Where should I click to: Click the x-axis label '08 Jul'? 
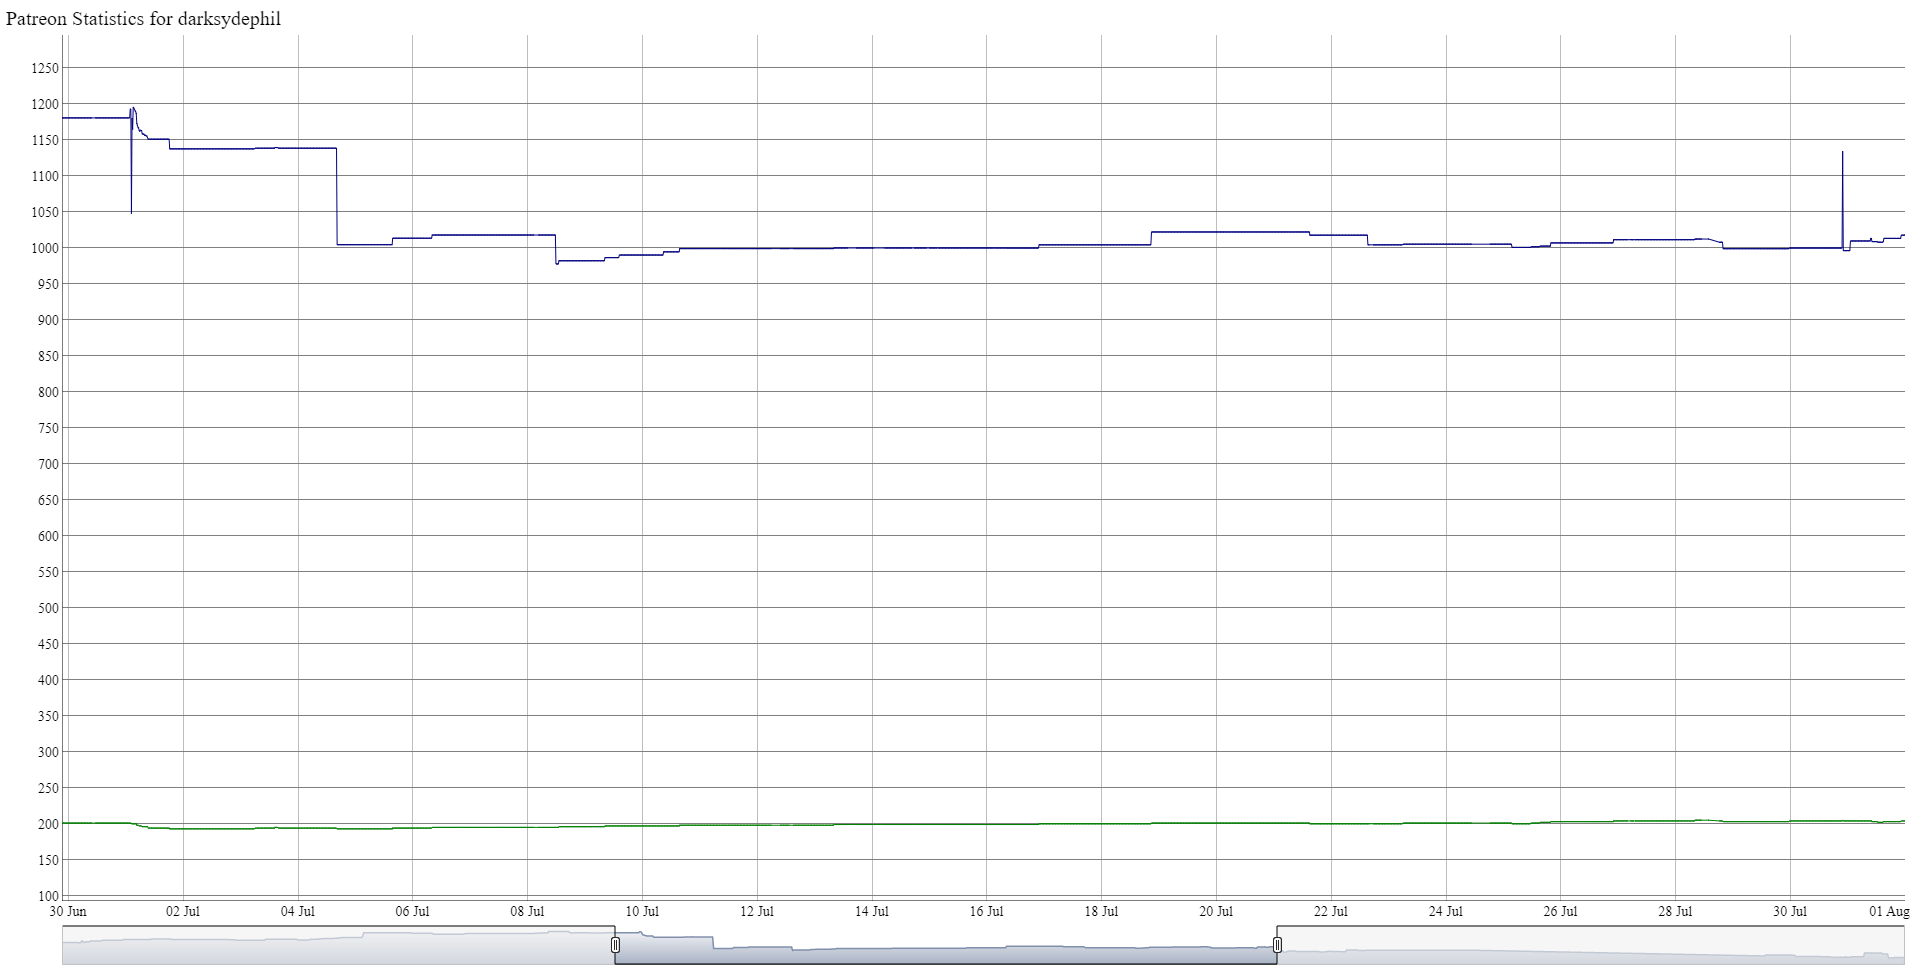527,911
